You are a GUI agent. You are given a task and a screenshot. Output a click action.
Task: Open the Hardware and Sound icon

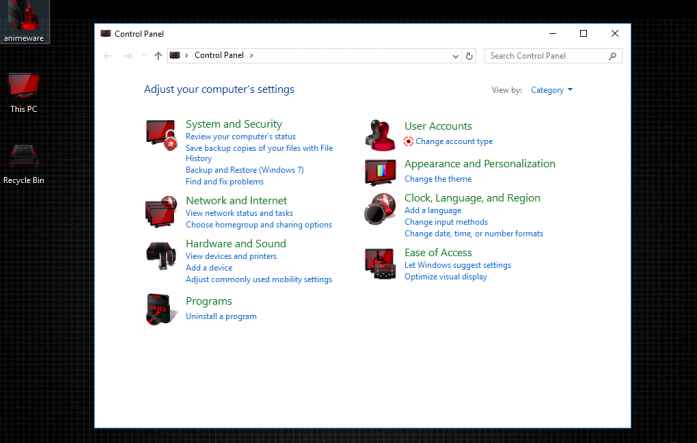point(161,254)
